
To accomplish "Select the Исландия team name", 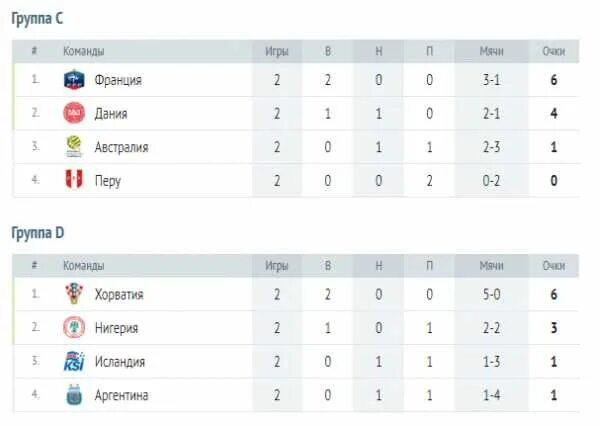I will [x=120, y=362].
